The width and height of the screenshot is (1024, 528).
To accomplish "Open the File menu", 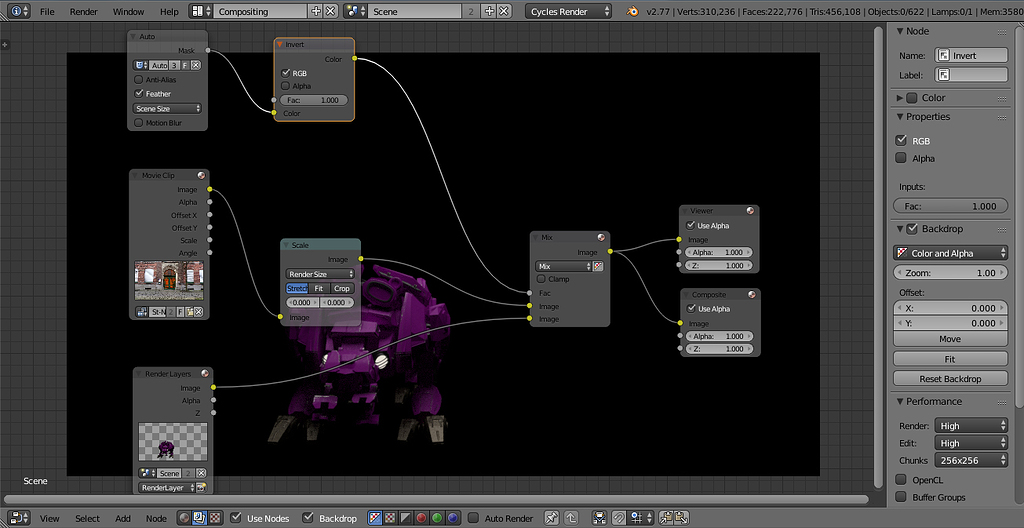I will coord(47,12).
